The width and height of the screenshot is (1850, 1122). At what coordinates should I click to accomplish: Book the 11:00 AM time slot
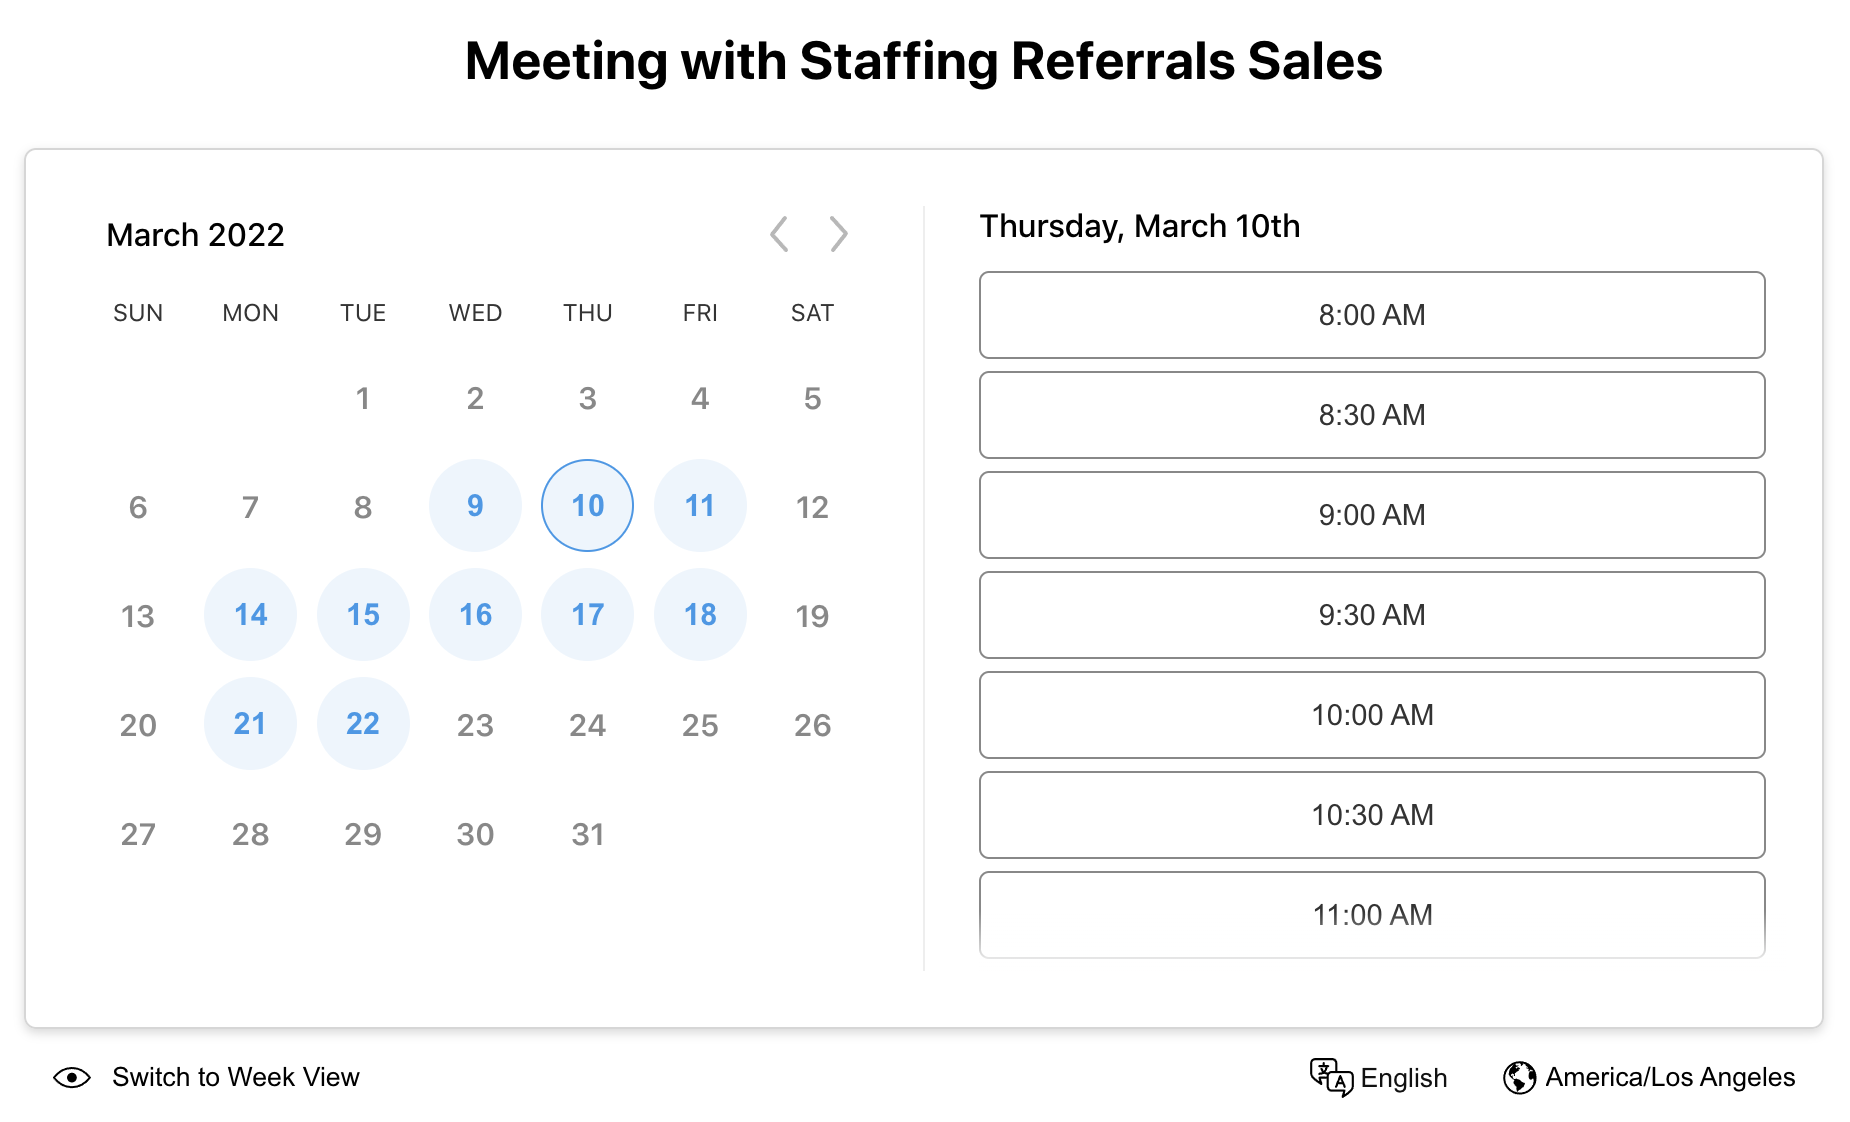coord(1372,914)
